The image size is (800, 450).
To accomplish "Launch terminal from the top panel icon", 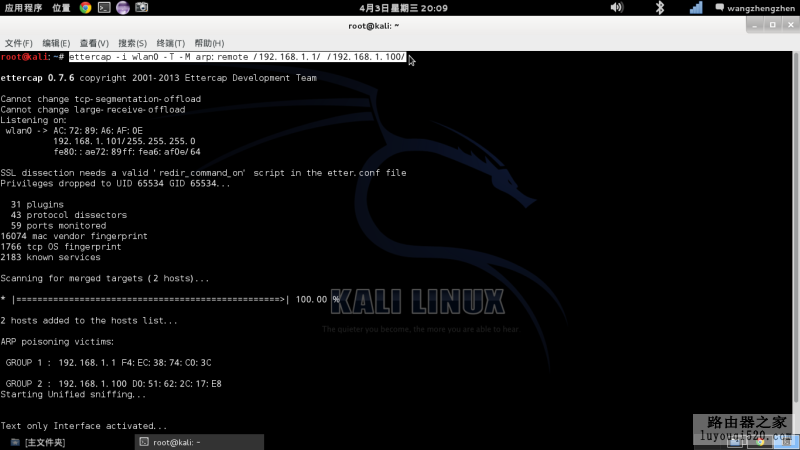I will [104, 8].
